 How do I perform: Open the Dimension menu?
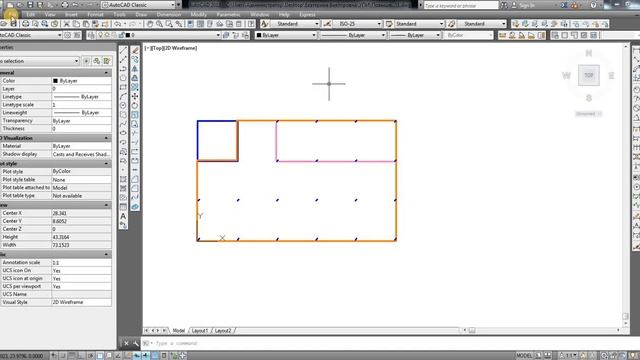tap(169, 15)
